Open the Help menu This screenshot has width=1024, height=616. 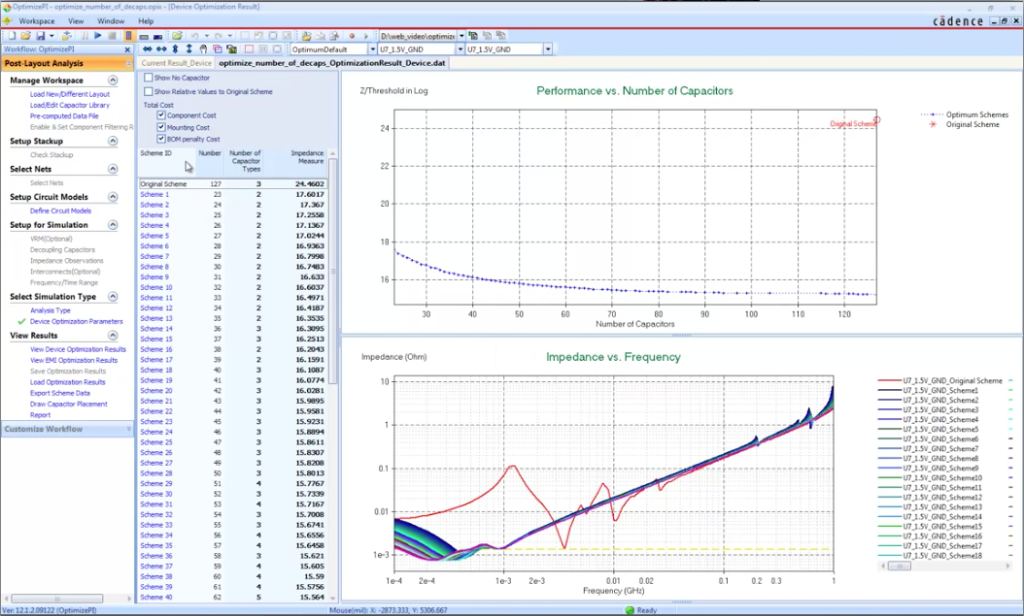146,21
